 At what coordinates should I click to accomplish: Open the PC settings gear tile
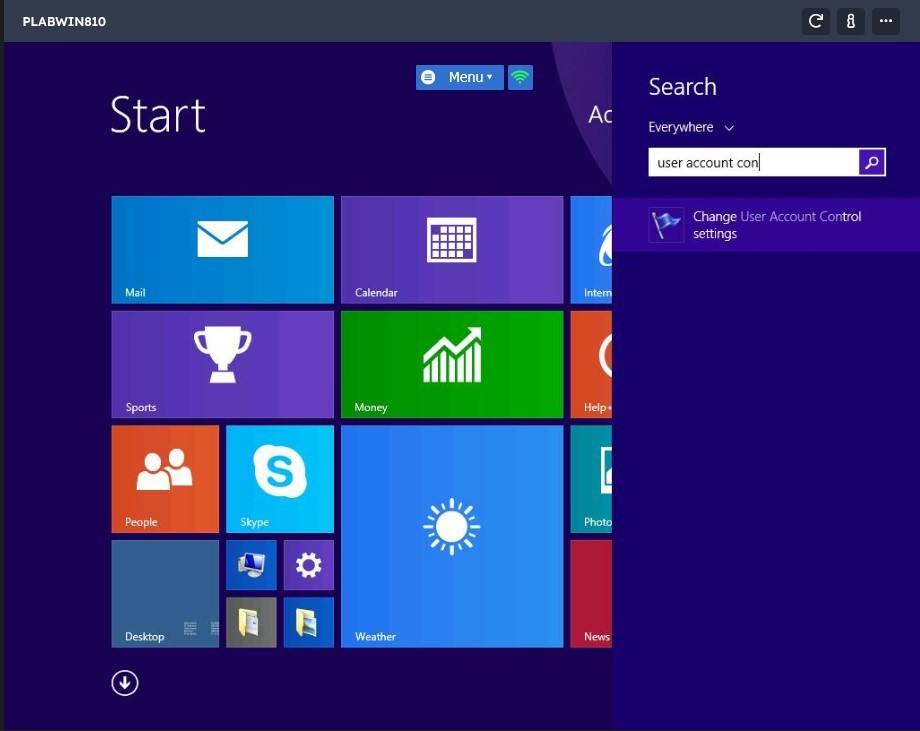(x=309, y=565)
